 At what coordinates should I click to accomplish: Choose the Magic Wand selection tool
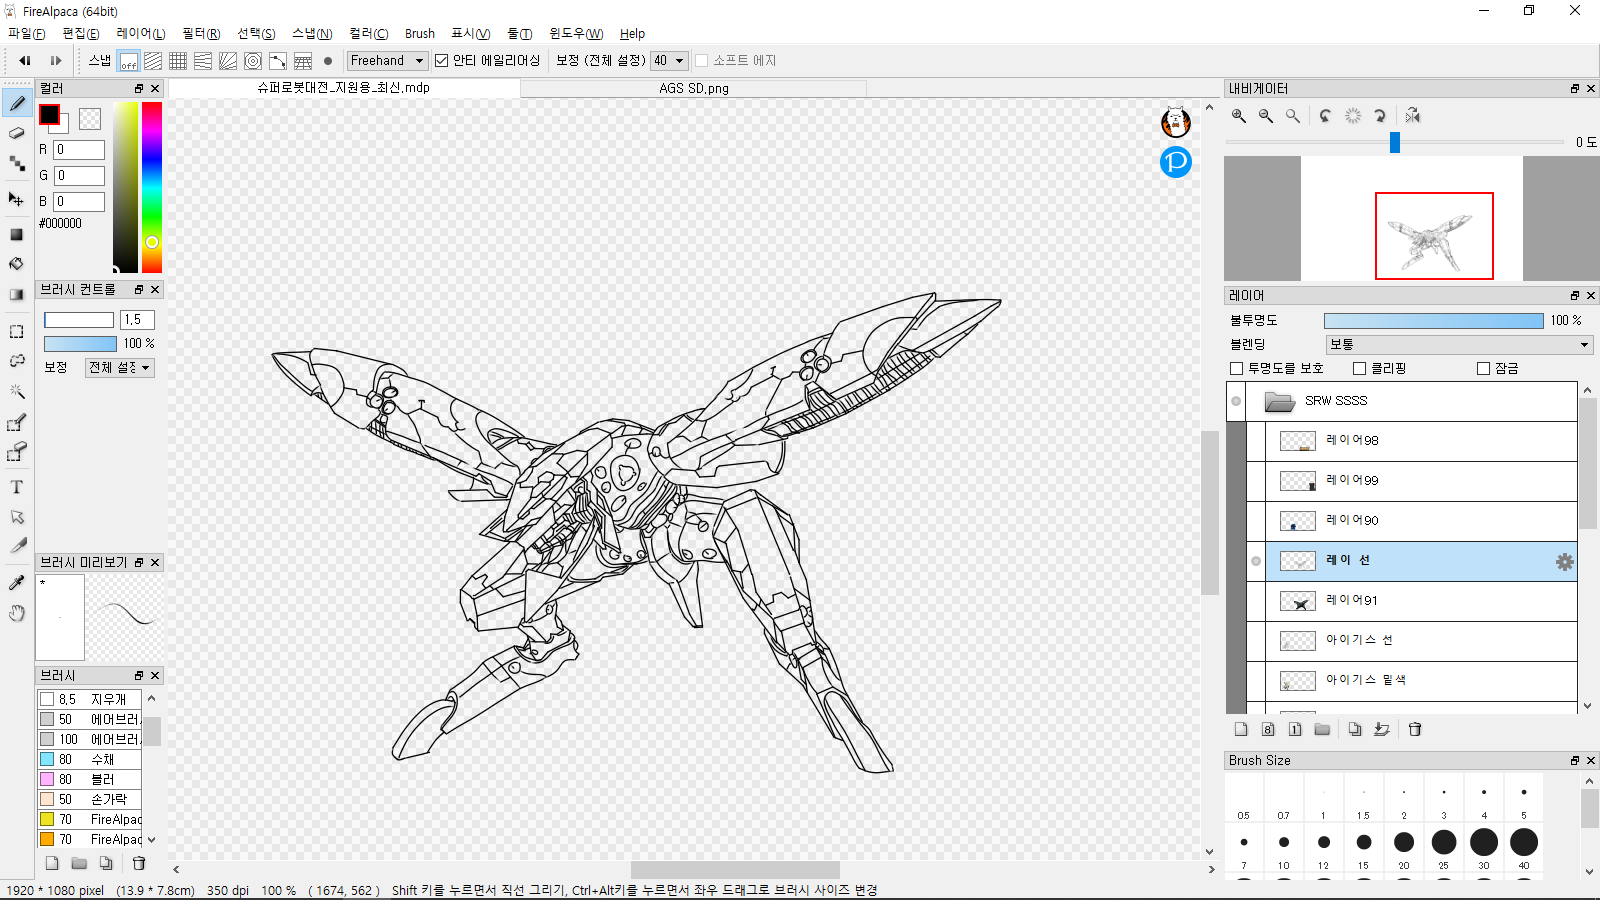pyautogui.click(x=17, y=391)
